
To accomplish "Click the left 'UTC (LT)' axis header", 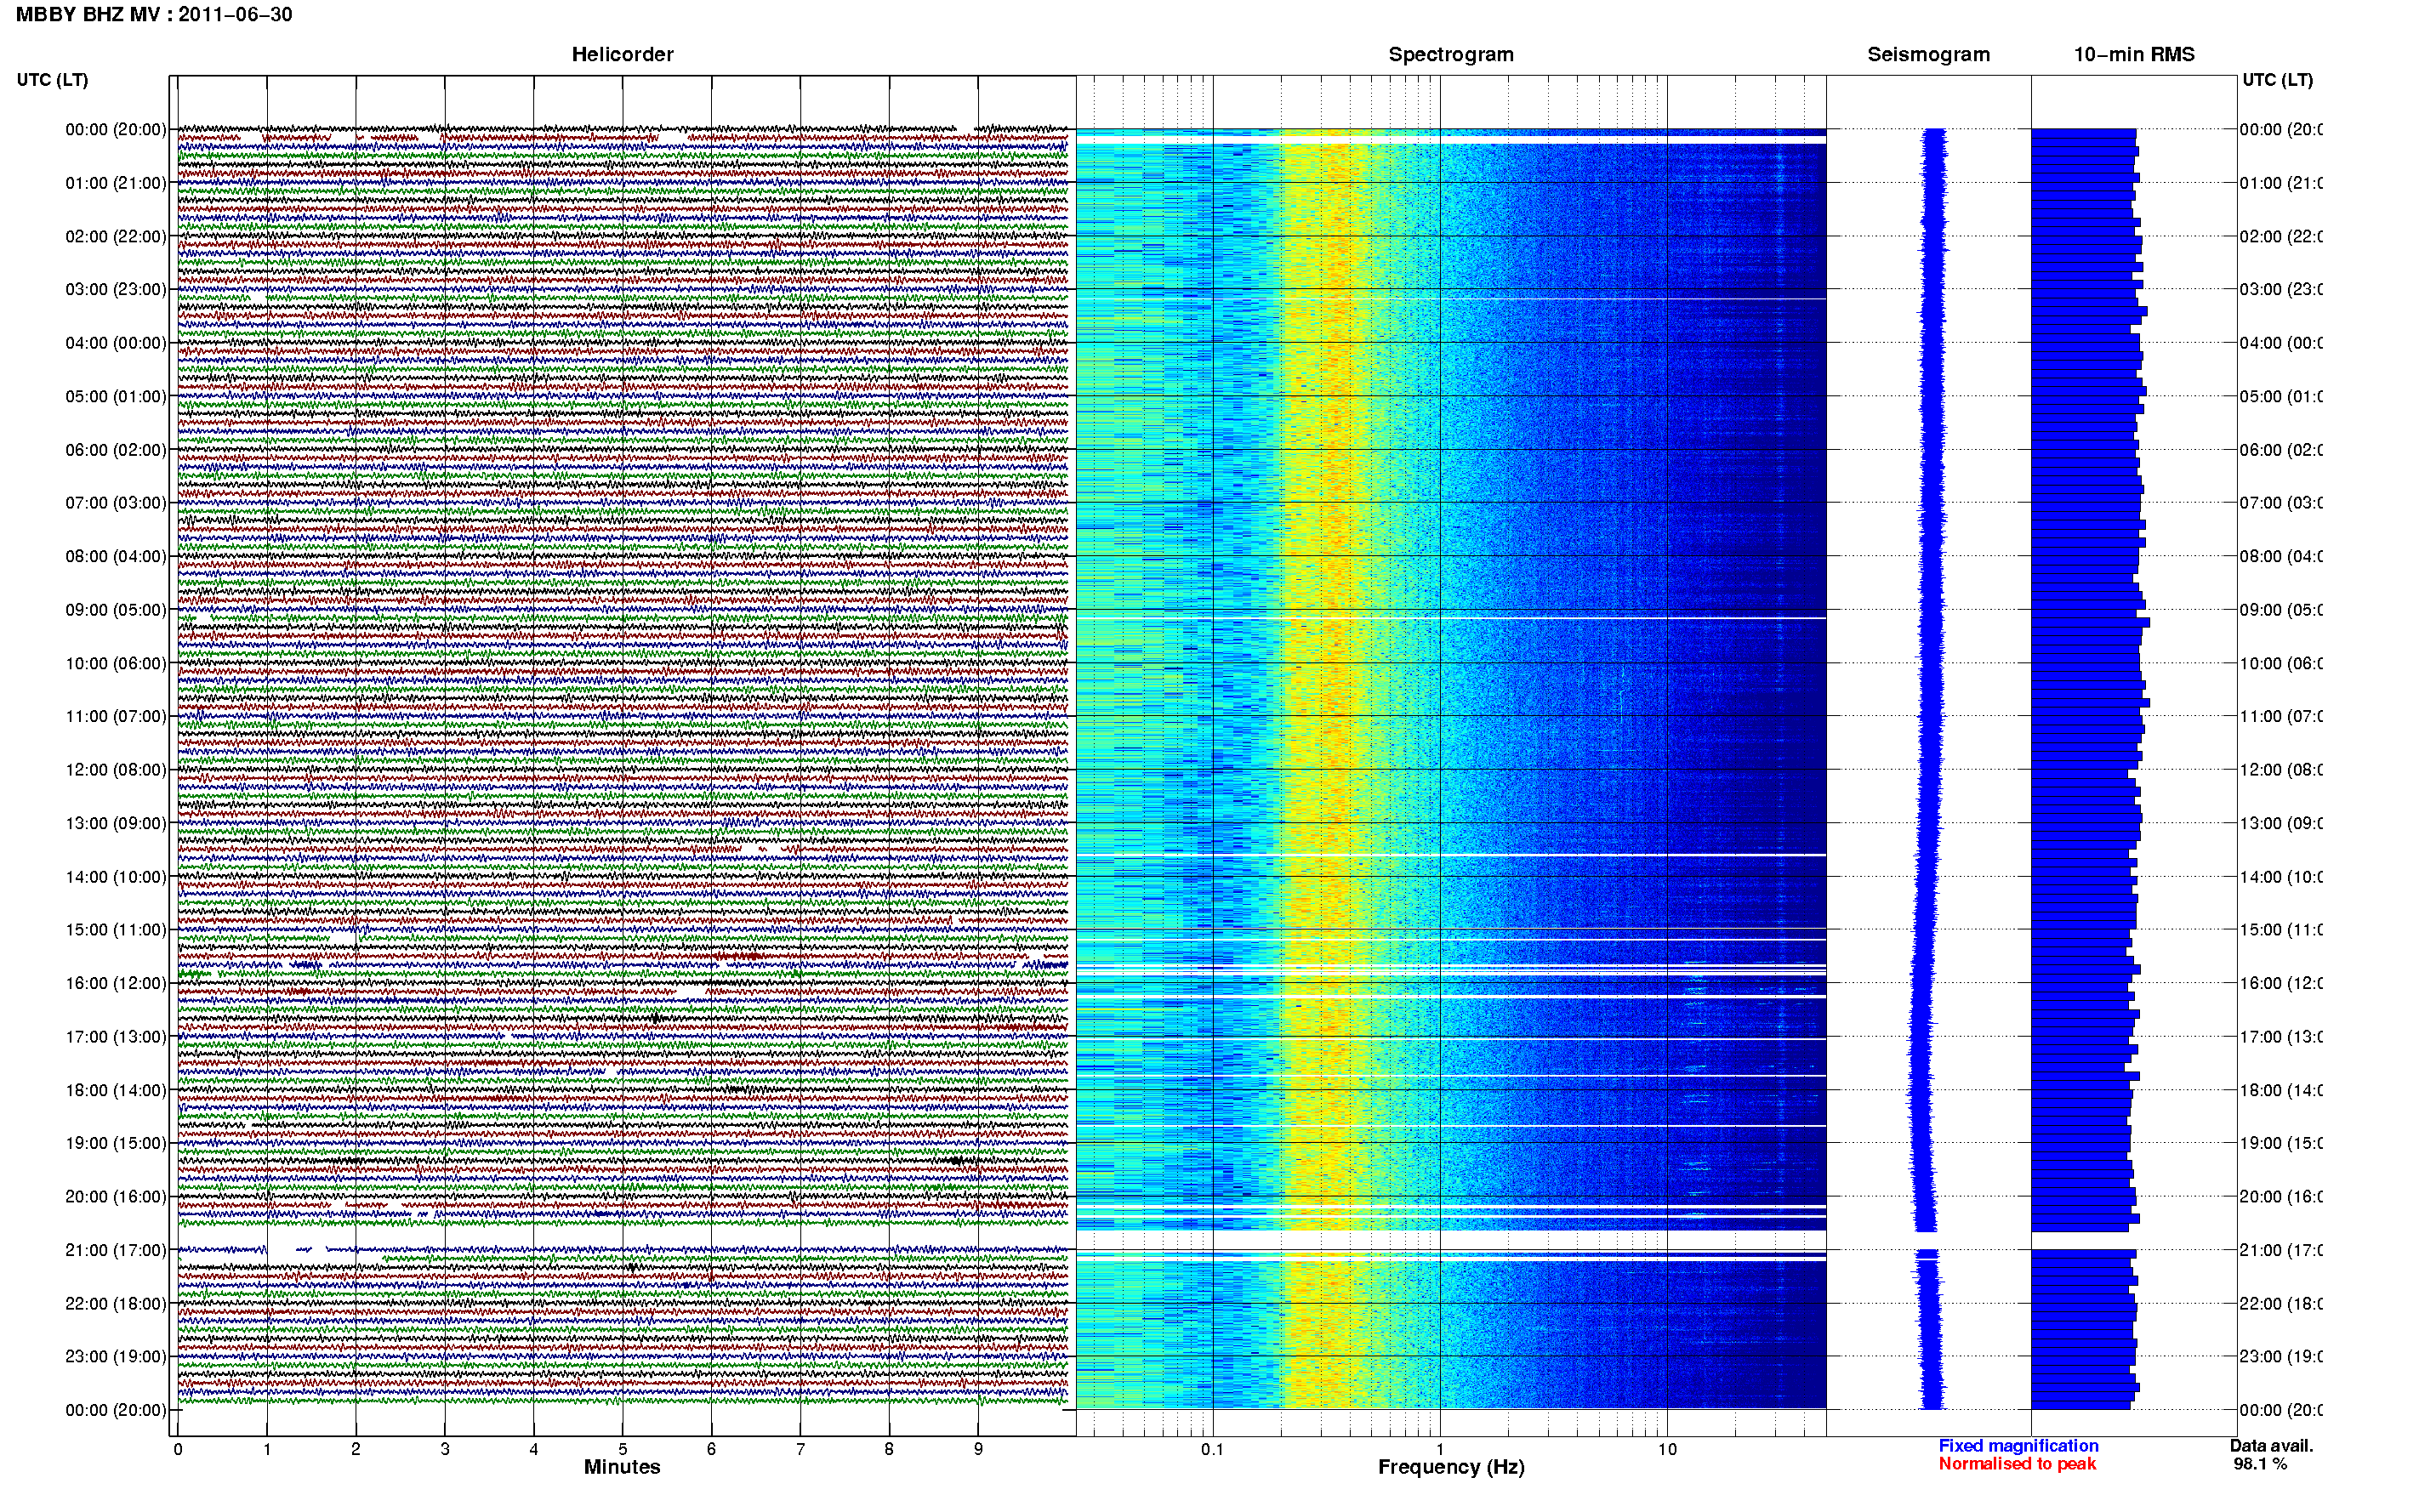I will point(52,80).
